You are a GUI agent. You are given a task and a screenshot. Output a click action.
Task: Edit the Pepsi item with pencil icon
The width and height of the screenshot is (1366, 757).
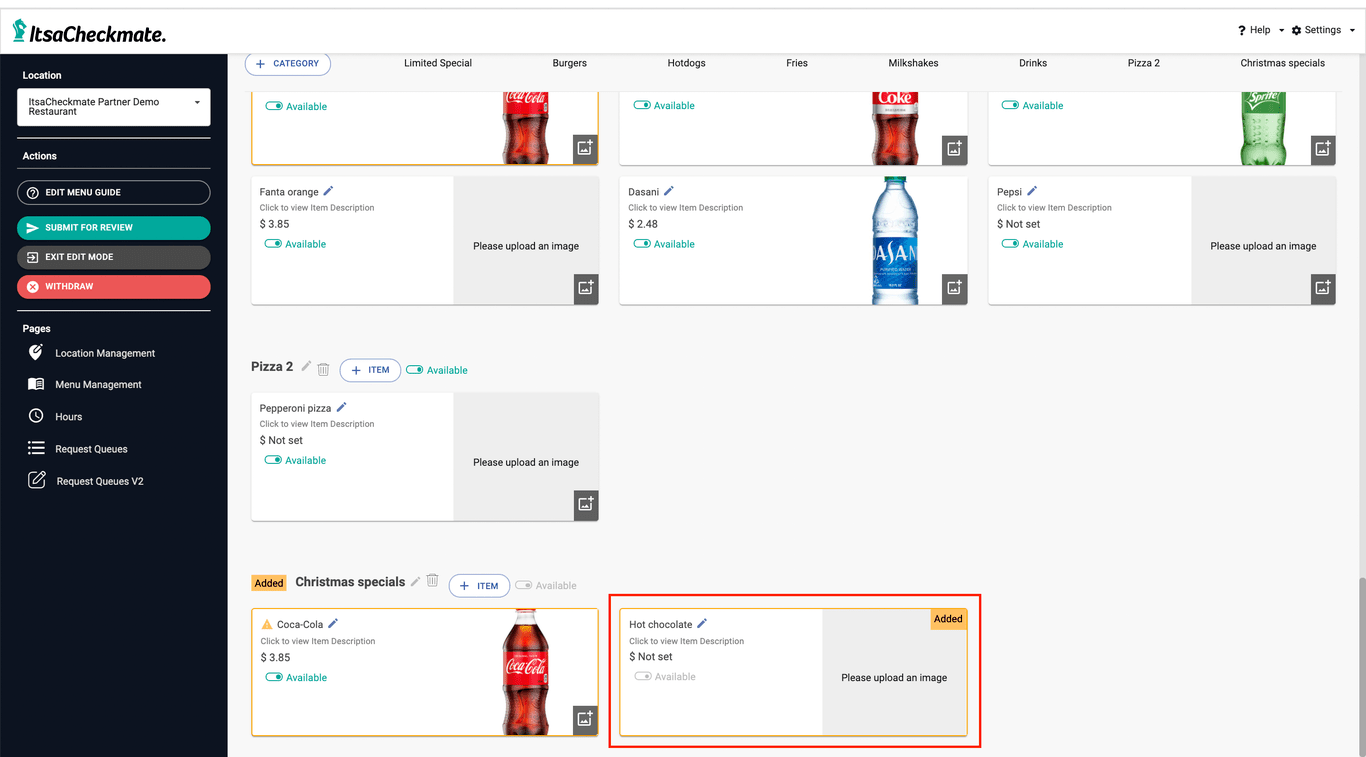(1032, 191)
